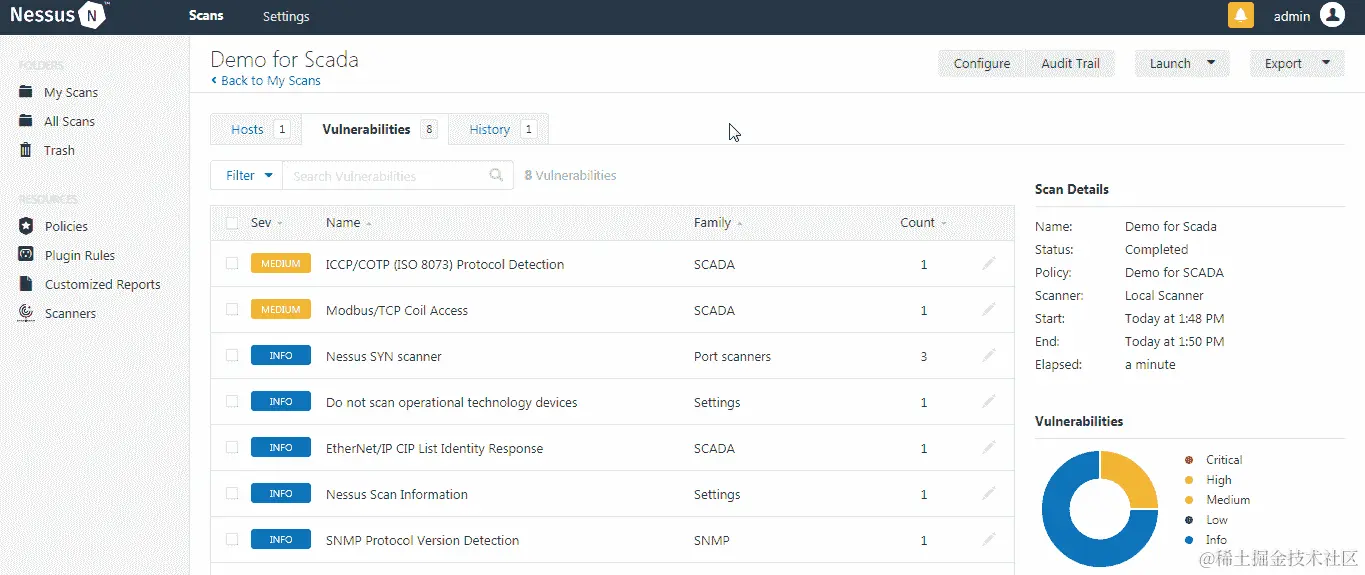This screenshot has width=1365, height=575.
Task: Edit the Do not scan operational row pencil
Action: (x=989, y=402)
